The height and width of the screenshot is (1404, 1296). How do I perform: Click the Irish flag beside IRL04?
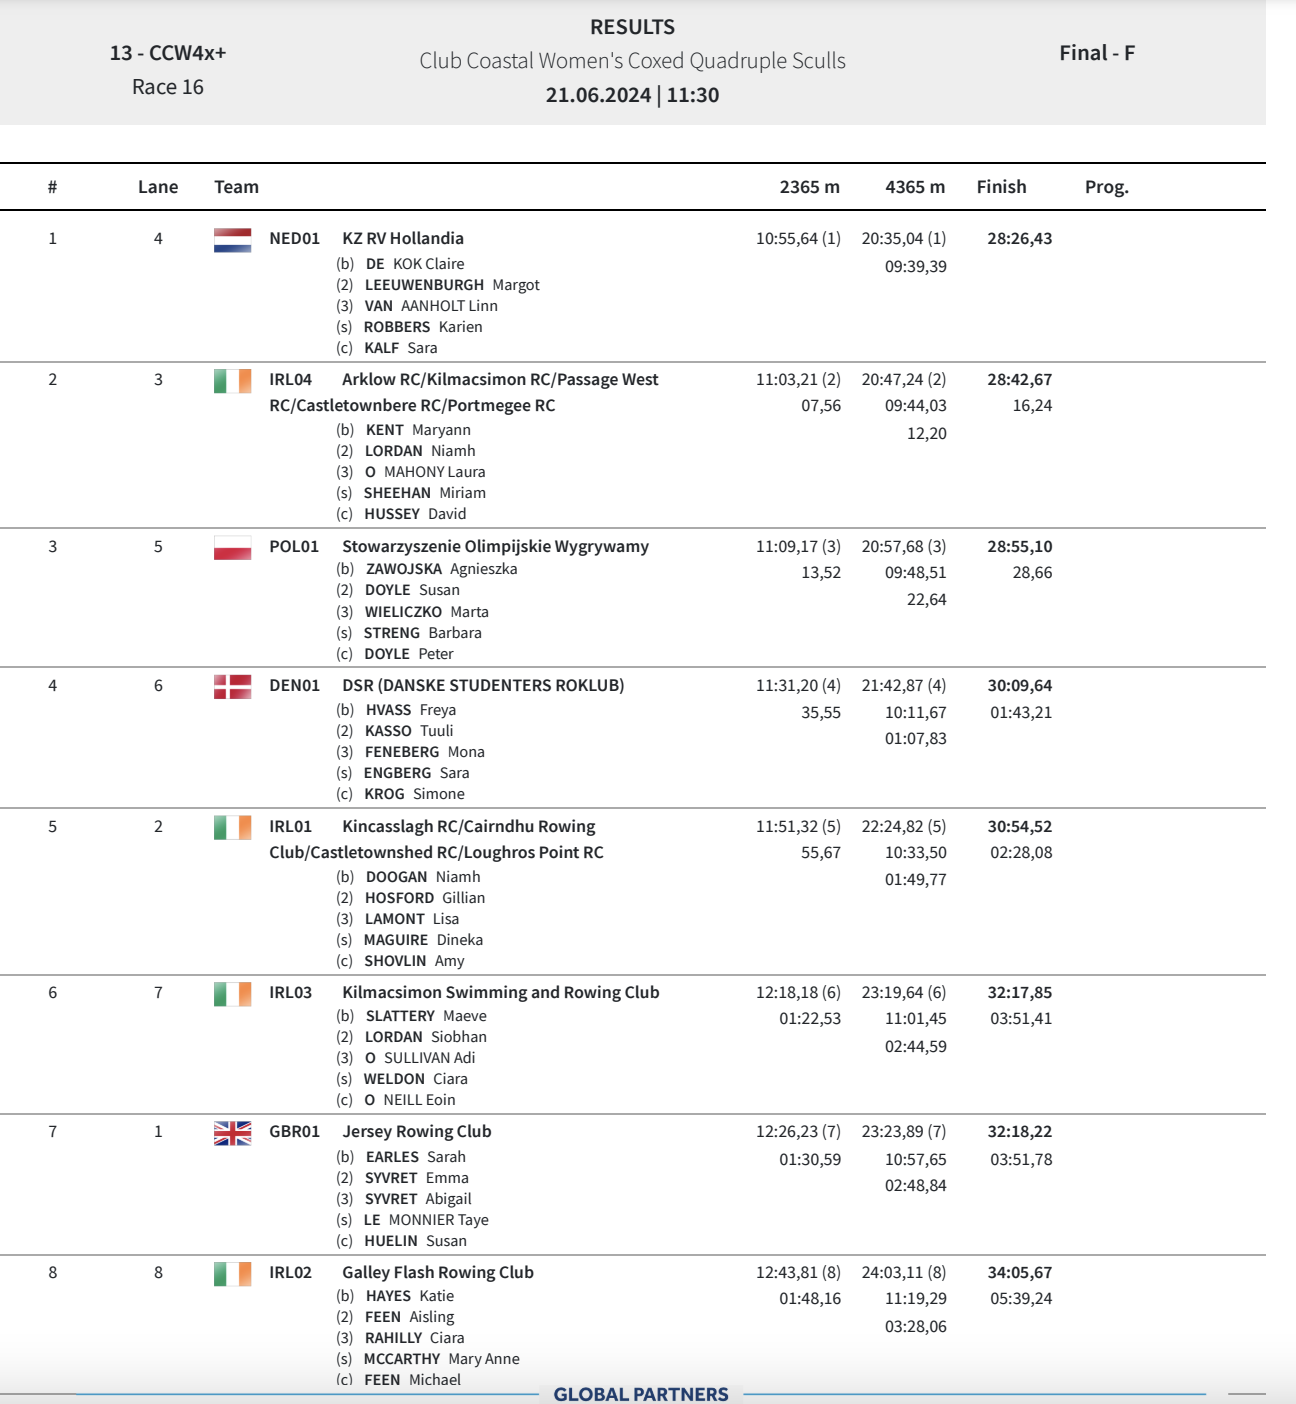pyautogui.click(x=232, y=381)
